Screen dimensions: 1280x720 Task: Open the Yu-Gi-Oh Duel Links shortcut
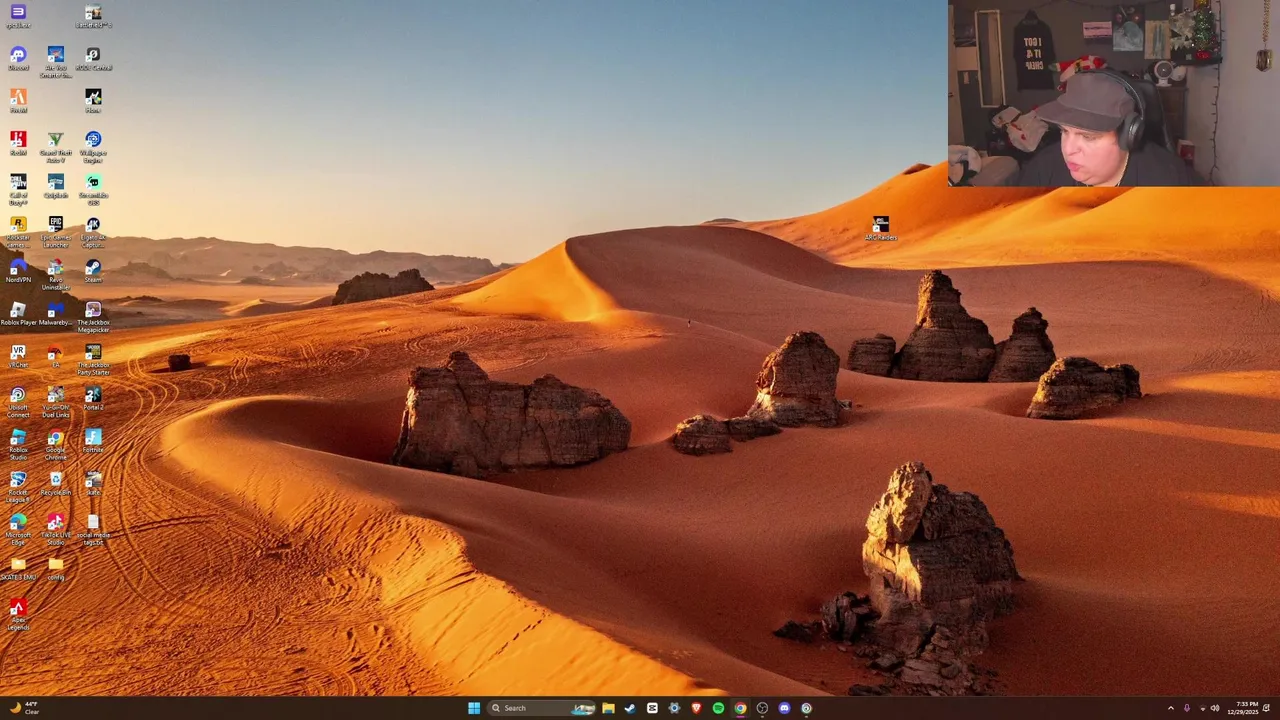[x=56, y=403]
